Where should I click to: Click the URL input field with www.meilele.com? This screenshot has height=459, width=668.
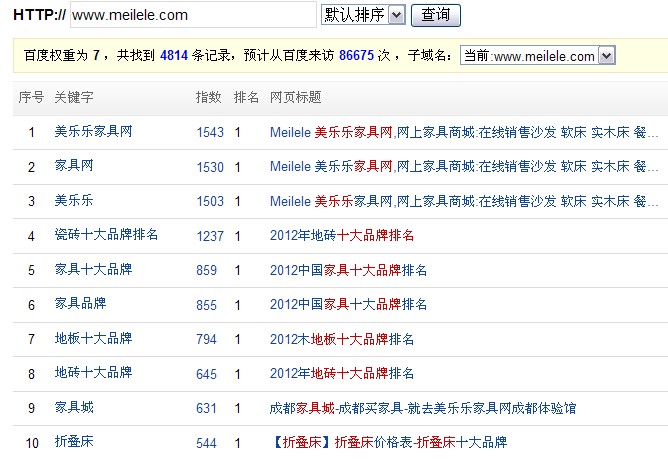[x=193, y=15]
